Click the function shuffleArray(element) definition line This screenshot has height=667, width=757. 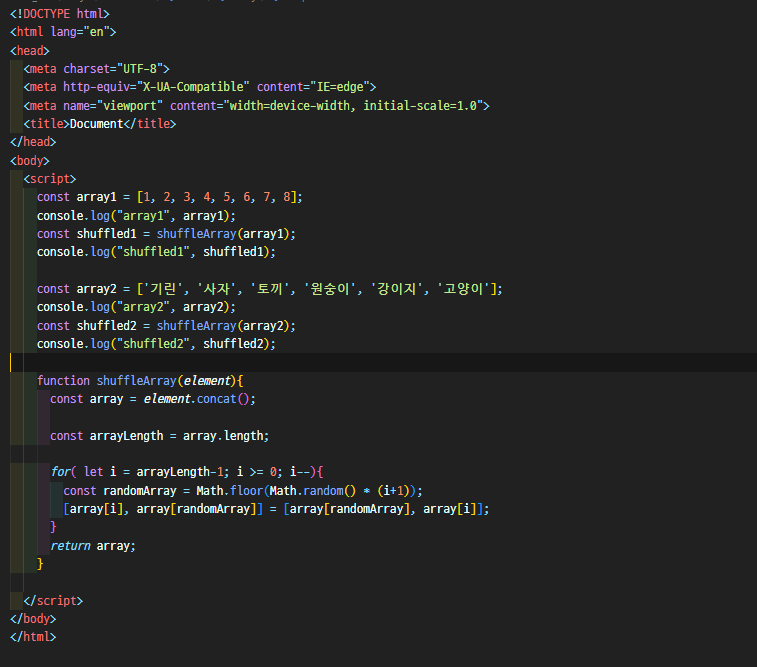pyautogui.click(x=140, y=381)
